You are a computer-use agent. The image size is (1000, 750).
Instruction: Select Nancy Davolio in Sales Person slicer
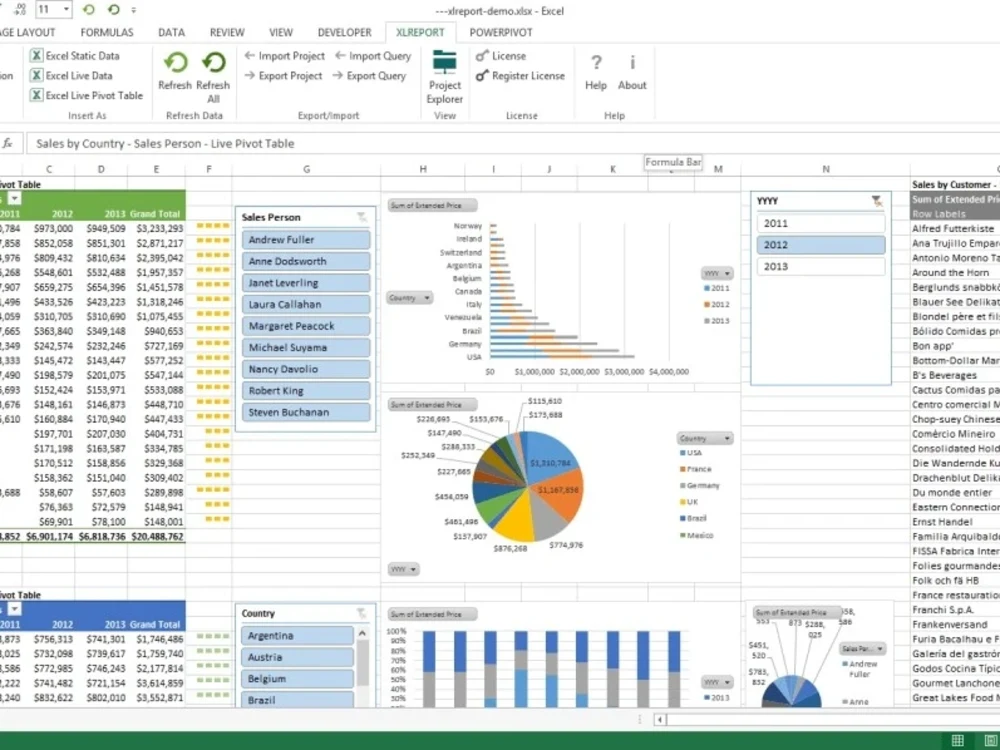click(305, 369)
